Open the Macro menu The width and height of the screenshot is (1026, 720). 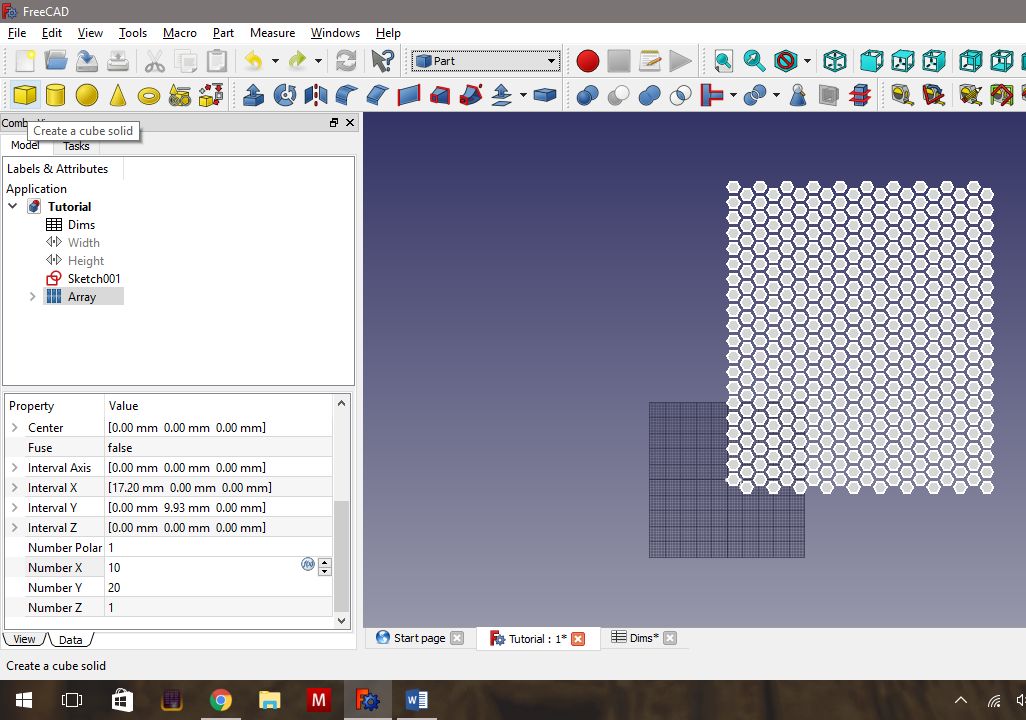coord(180,33)
